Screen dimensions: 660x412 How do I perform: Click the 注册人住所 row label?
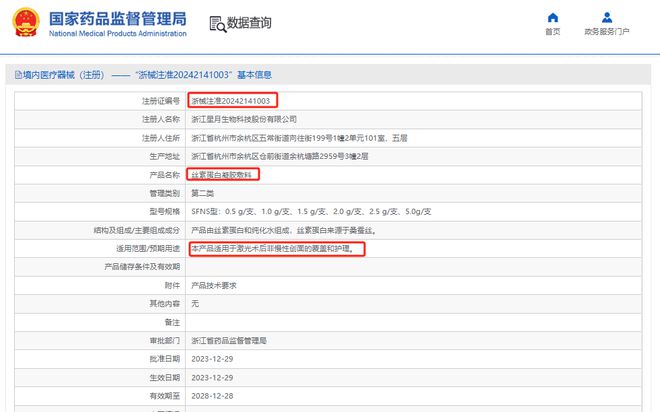pos(161,138)
